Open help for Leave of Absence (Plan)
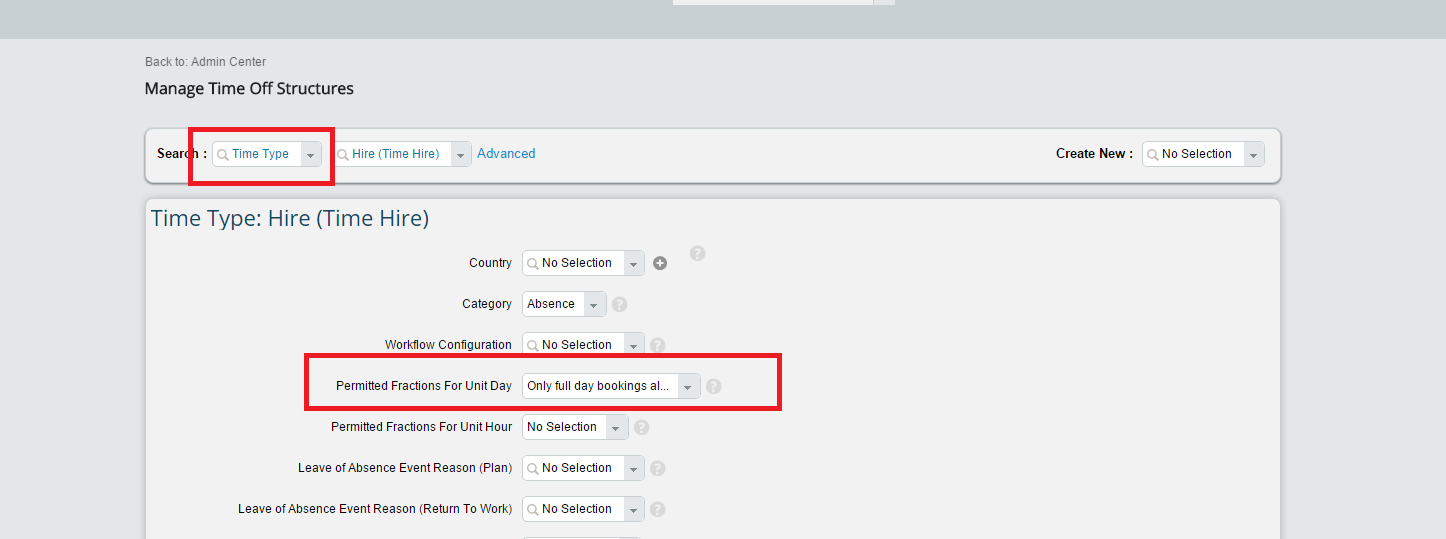 (x=658, y=468)
